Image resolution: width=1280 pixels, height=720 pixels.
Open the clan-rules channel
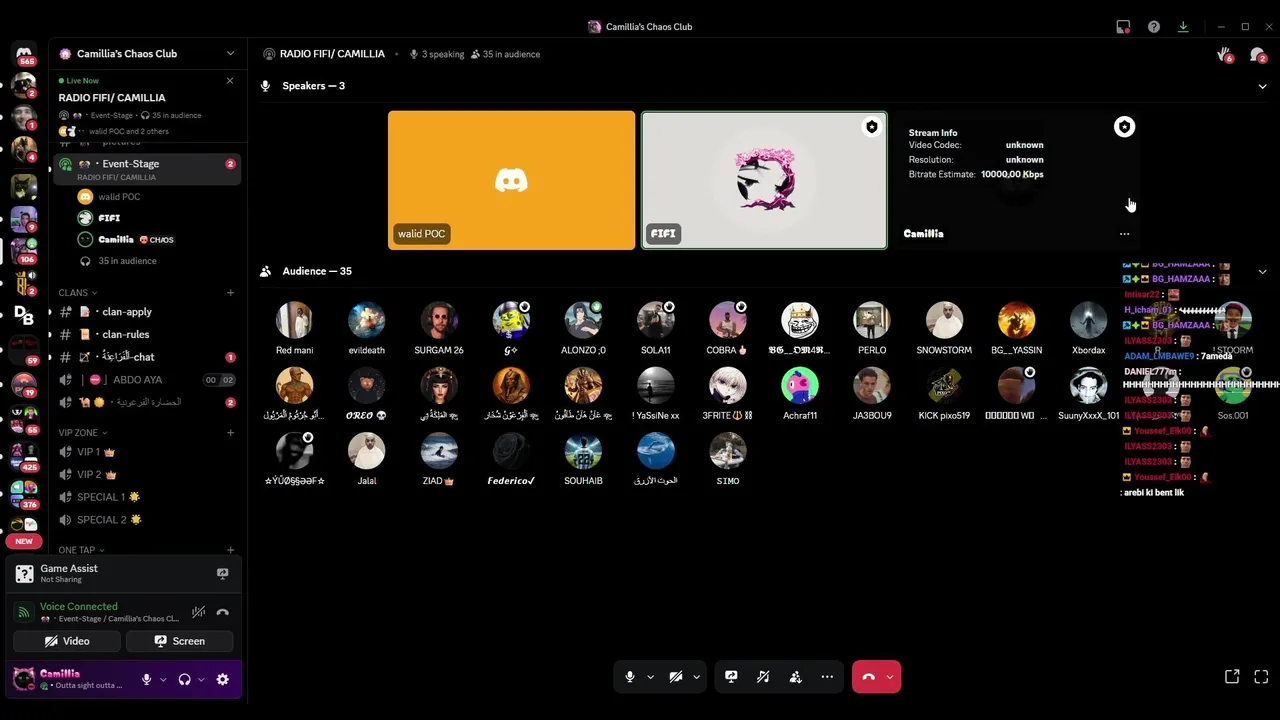147,334
